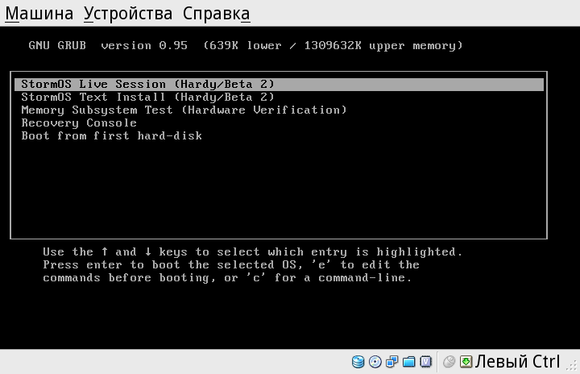The image size is (580, 374).
Task: Select StormOS Live Session boot entry
Action: [x=279, y=84]
